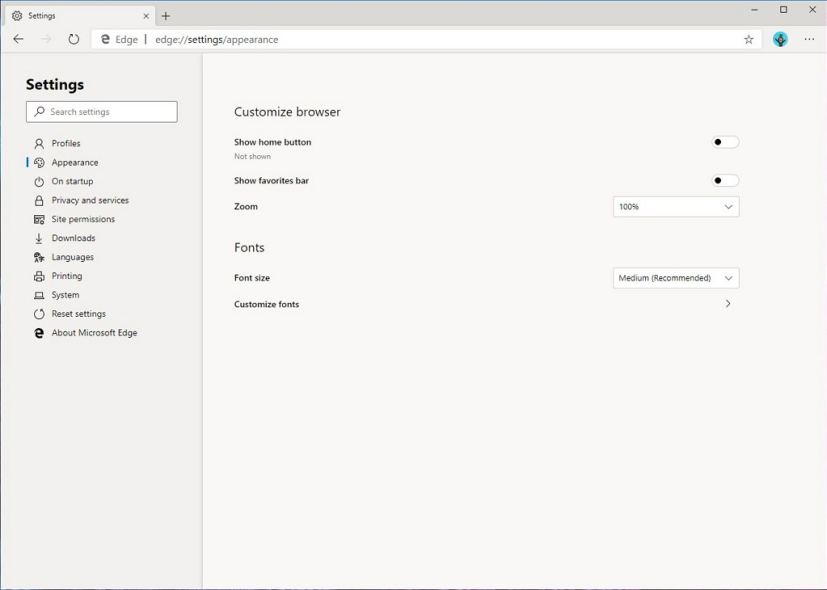Open the Zoom 100% dropdown
This screenshot has width=827, height=590.
coord(676,207)
